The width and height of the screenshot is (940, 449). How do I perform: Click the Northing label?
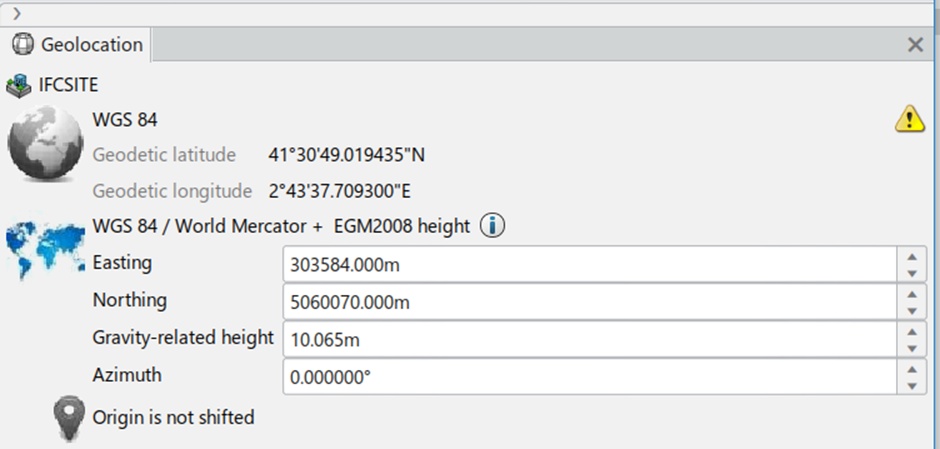129,300
